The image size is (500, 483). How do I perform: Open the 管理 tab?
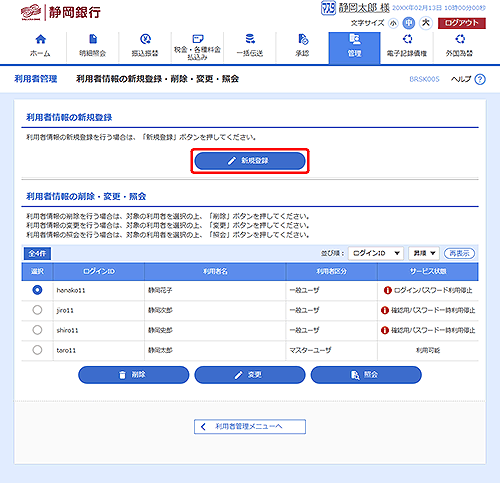pos(354,48)
